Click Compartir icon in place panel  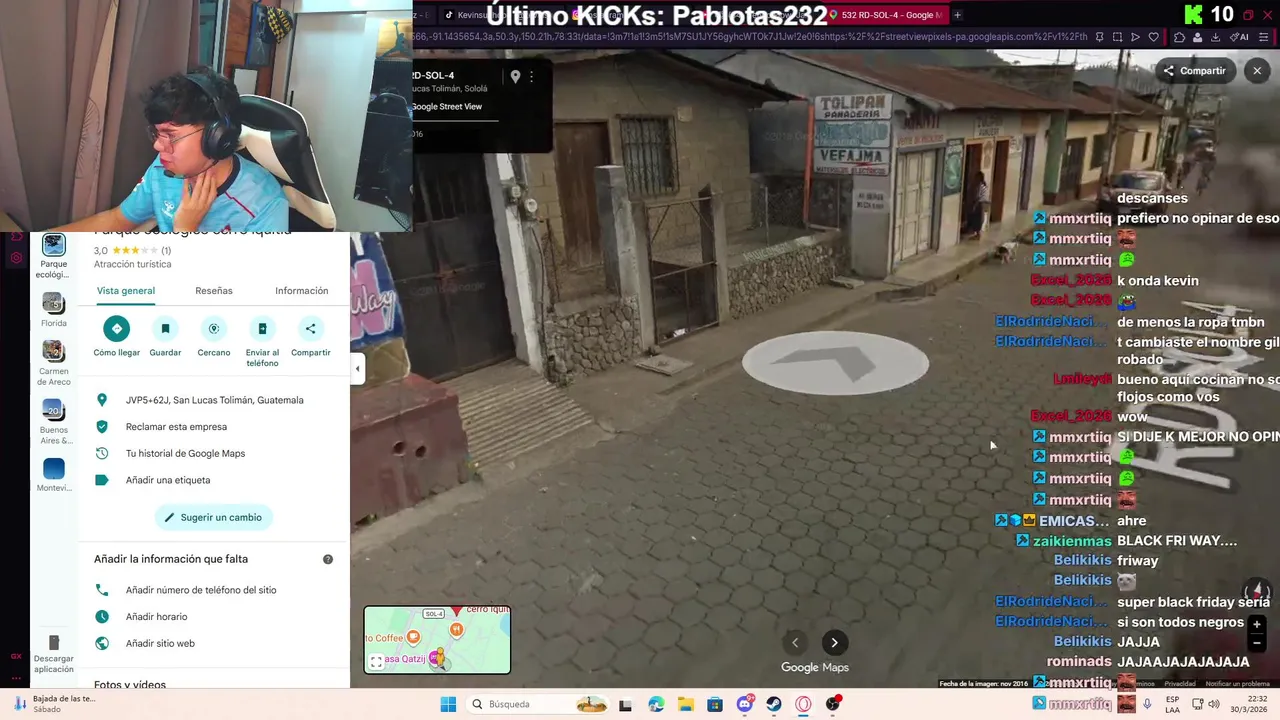pos(310,328)
